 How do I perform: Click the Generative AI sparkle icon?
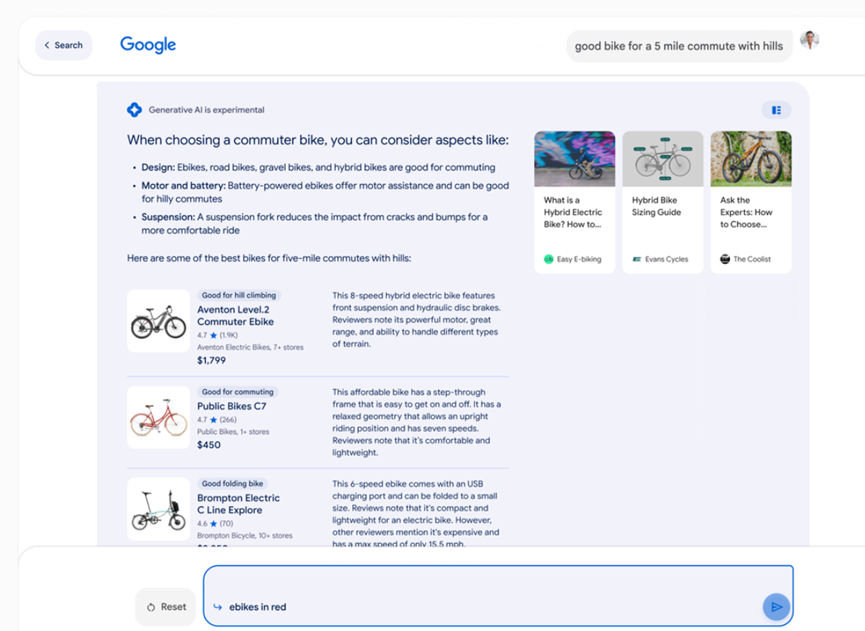(x=135, y=110)
